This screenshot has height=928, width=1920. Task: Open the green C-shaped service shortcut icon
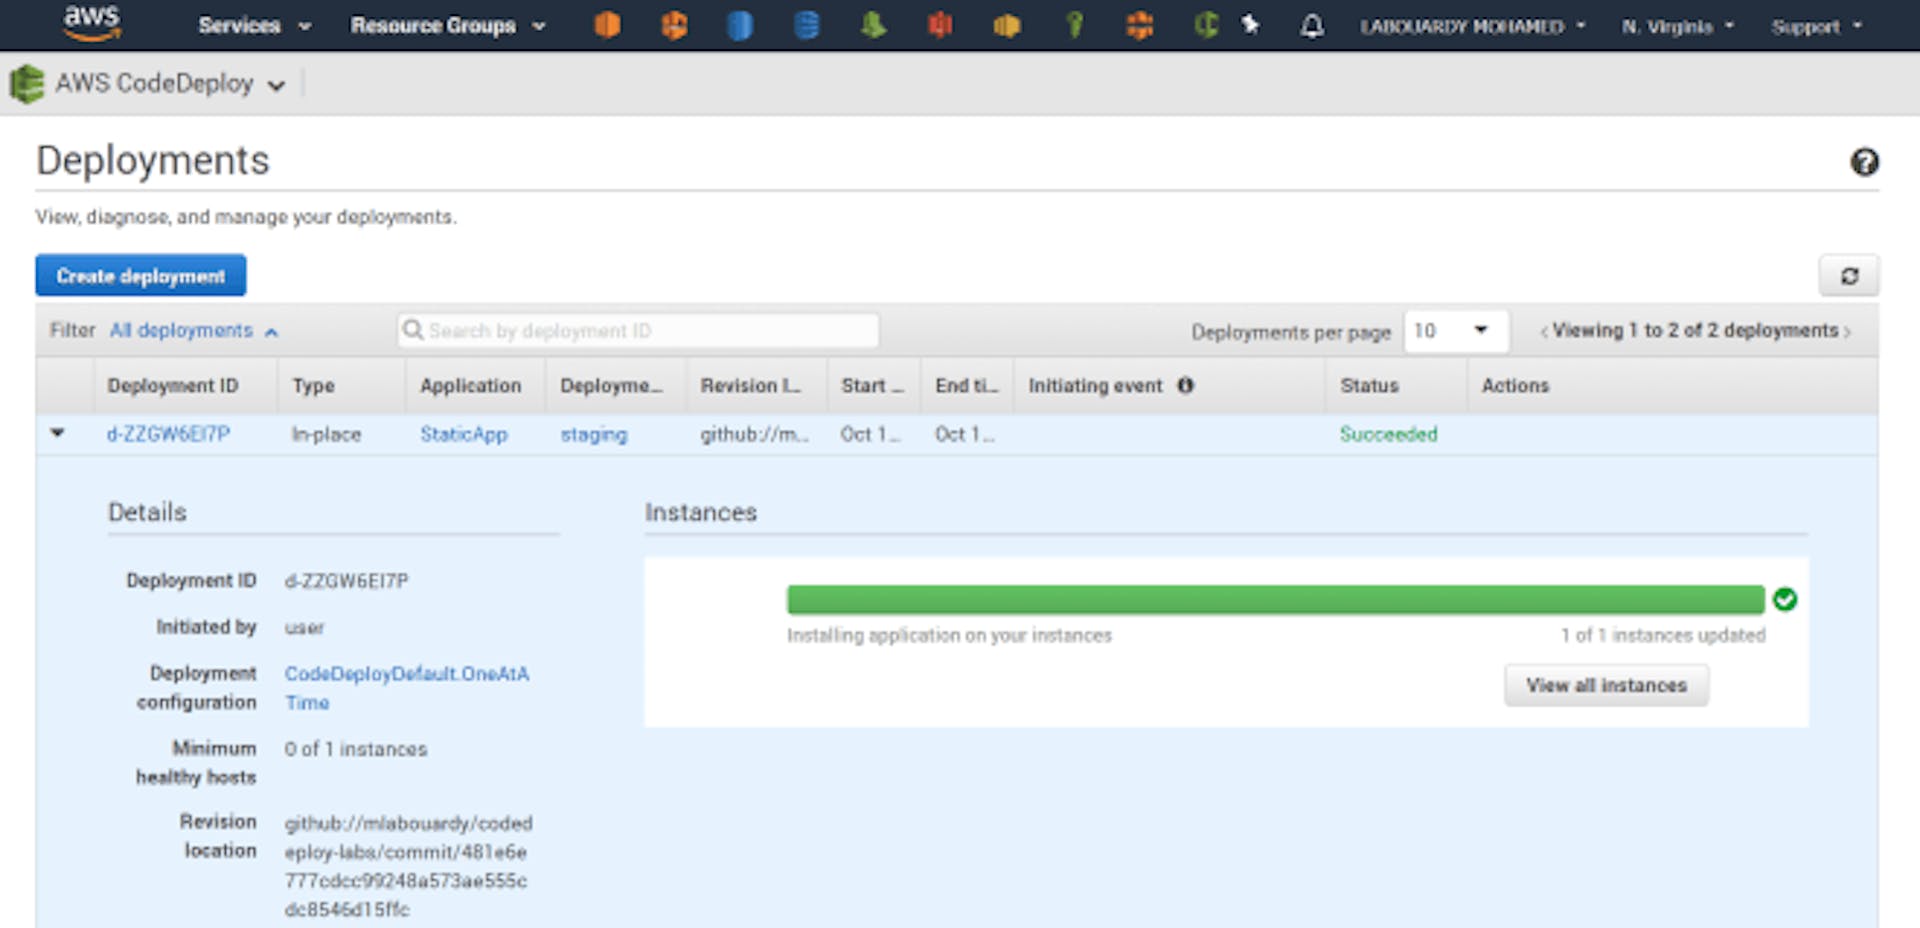click(x=1206, y=25)
